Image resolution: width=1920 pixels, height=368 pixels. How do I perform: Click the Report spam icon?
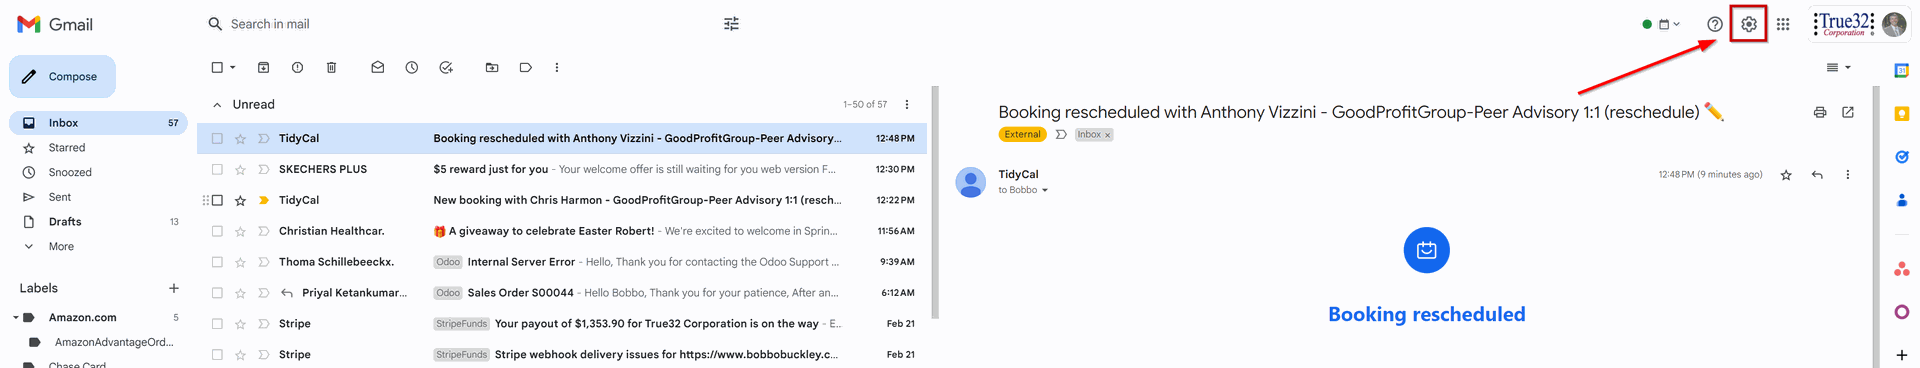[x=297, y=67]
